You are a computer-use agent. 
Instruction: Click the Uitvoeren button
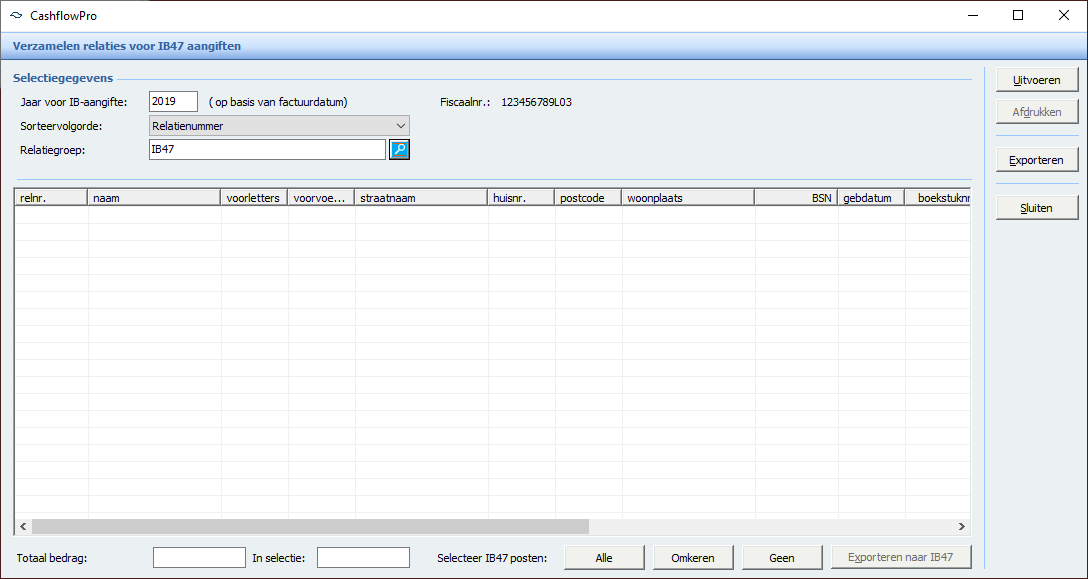click(x=1037, y=80)
